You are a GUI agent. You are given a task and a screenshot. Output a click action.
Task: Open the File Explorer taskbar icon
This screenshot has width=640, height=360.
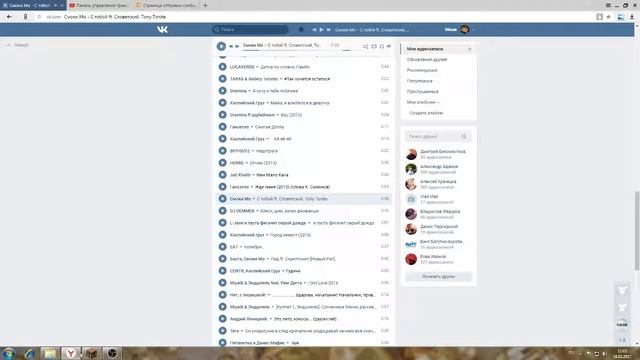pyautogui.click(x=50, y=353)
